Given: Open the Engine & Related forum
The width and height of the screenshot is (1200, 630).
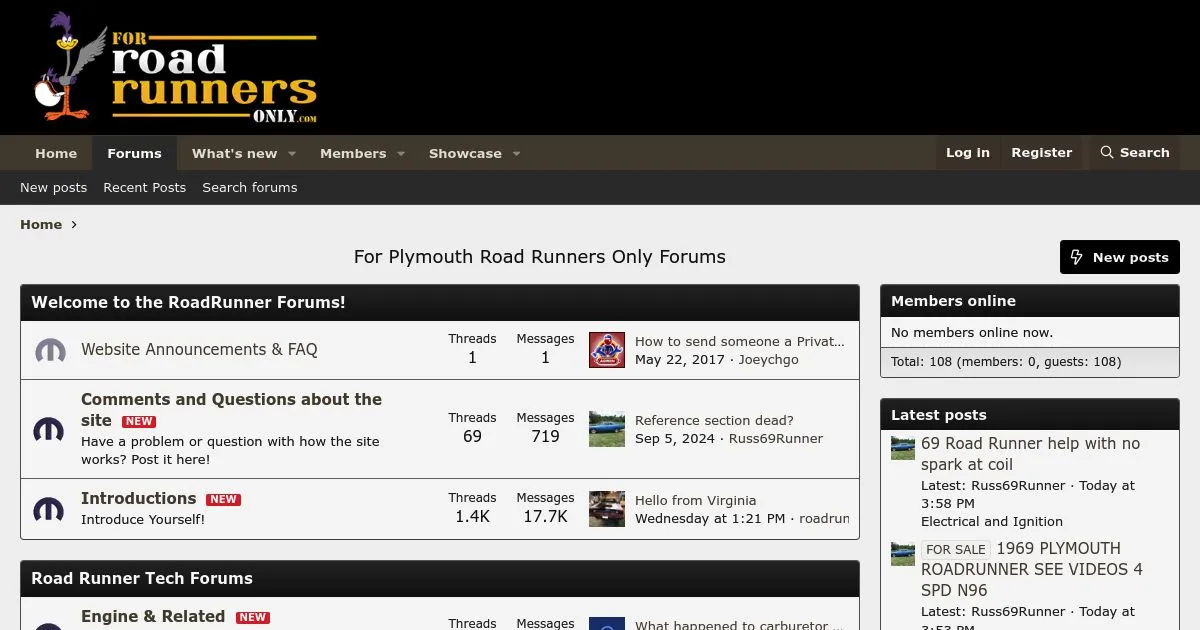Looking at the screenshot, I should coord(153,616).
